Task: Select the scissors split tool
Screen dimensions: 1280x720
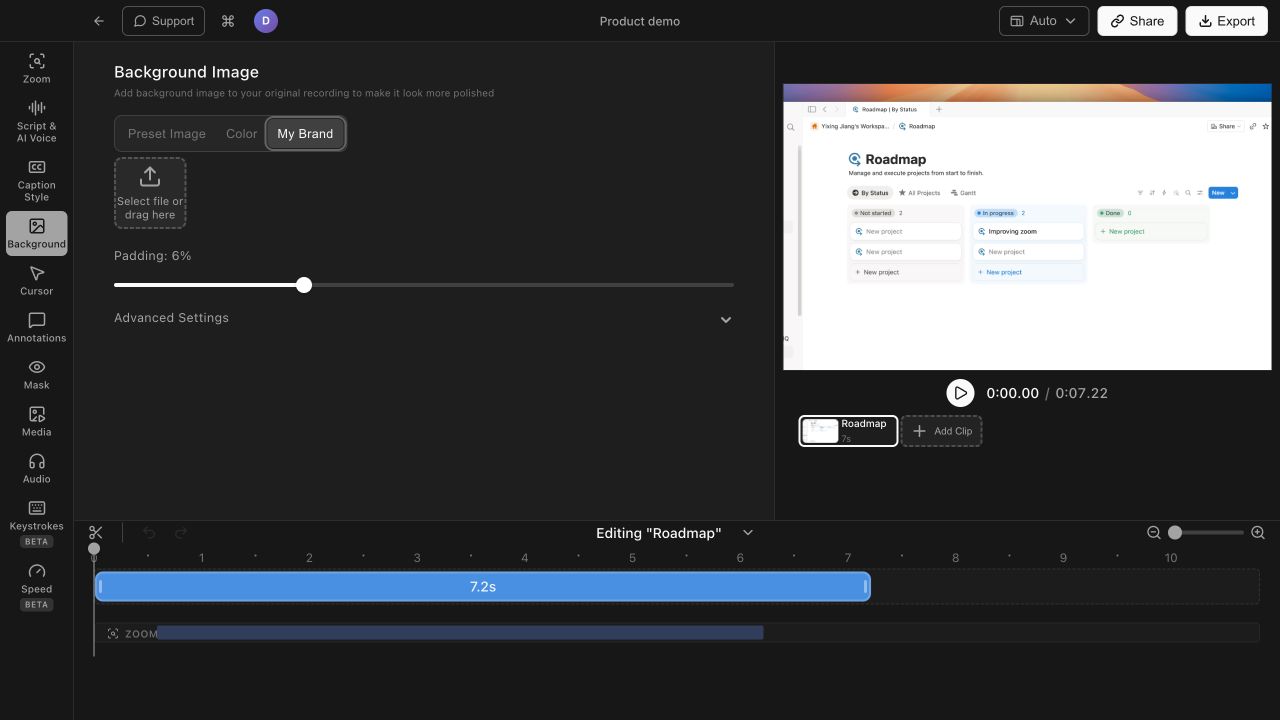Action: click(96, 533)
